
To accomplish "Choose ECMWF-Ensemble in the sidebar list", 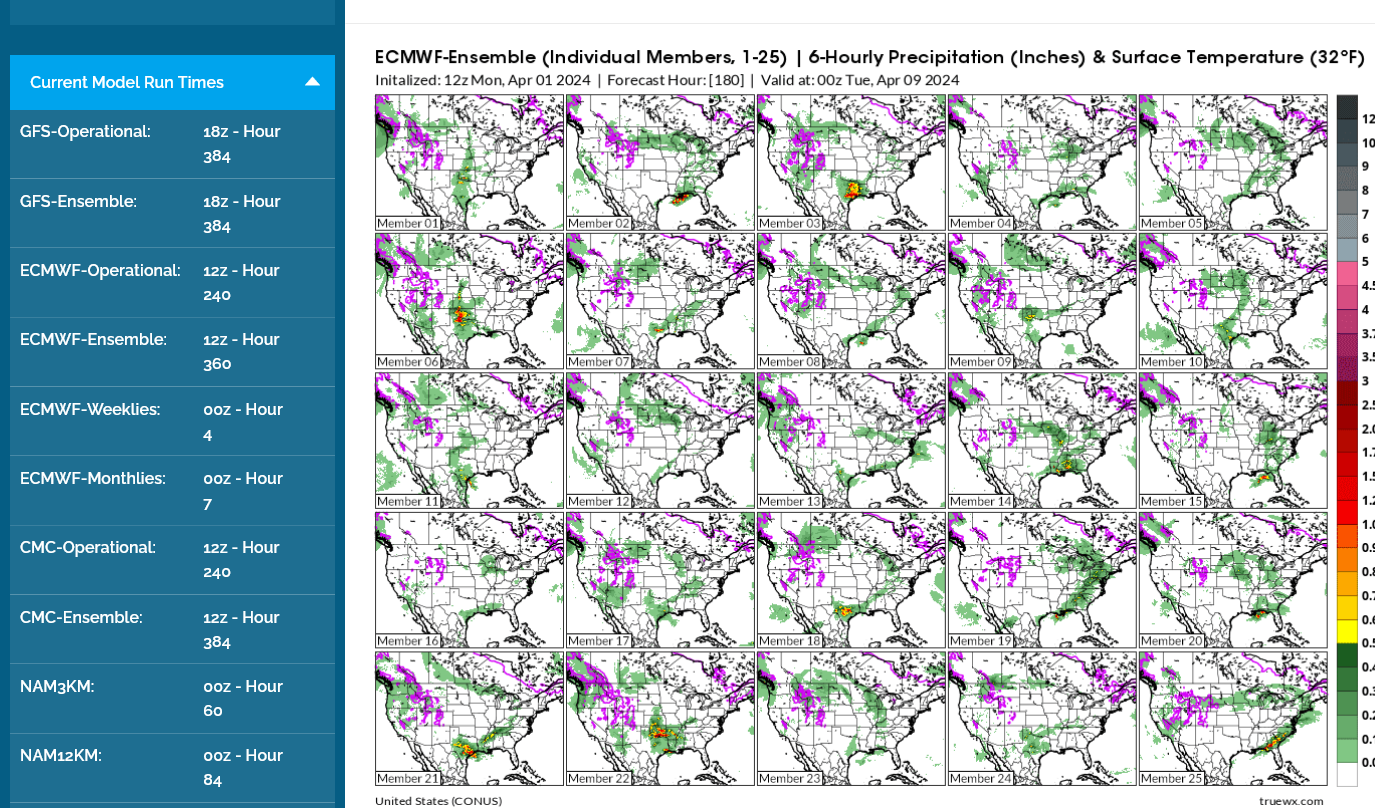I will click(172, 351).
